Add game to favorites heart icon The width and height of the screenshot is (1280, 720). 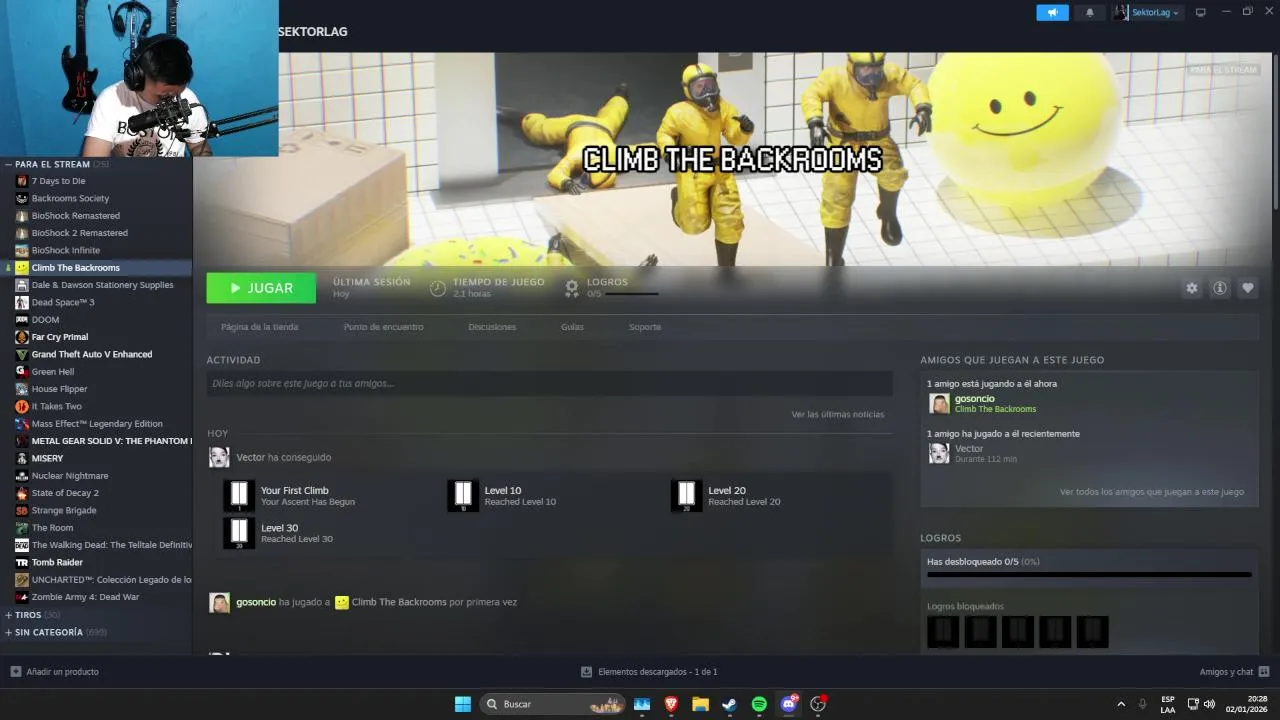tap(1247, 288)
